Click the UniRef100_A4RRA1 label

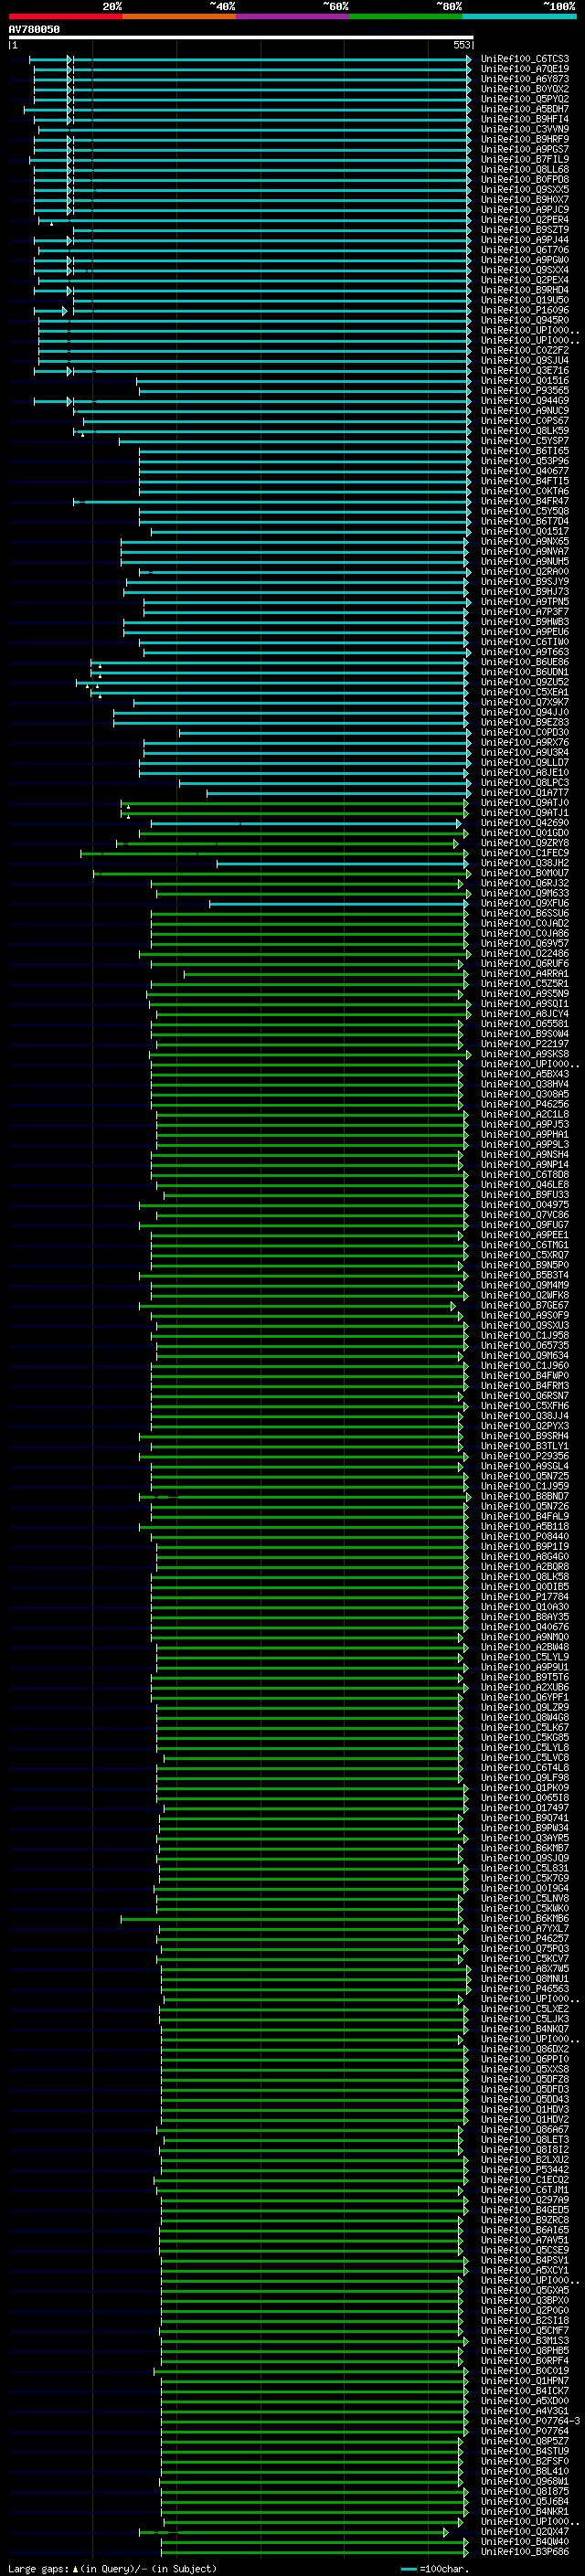(x=525, y=973)
